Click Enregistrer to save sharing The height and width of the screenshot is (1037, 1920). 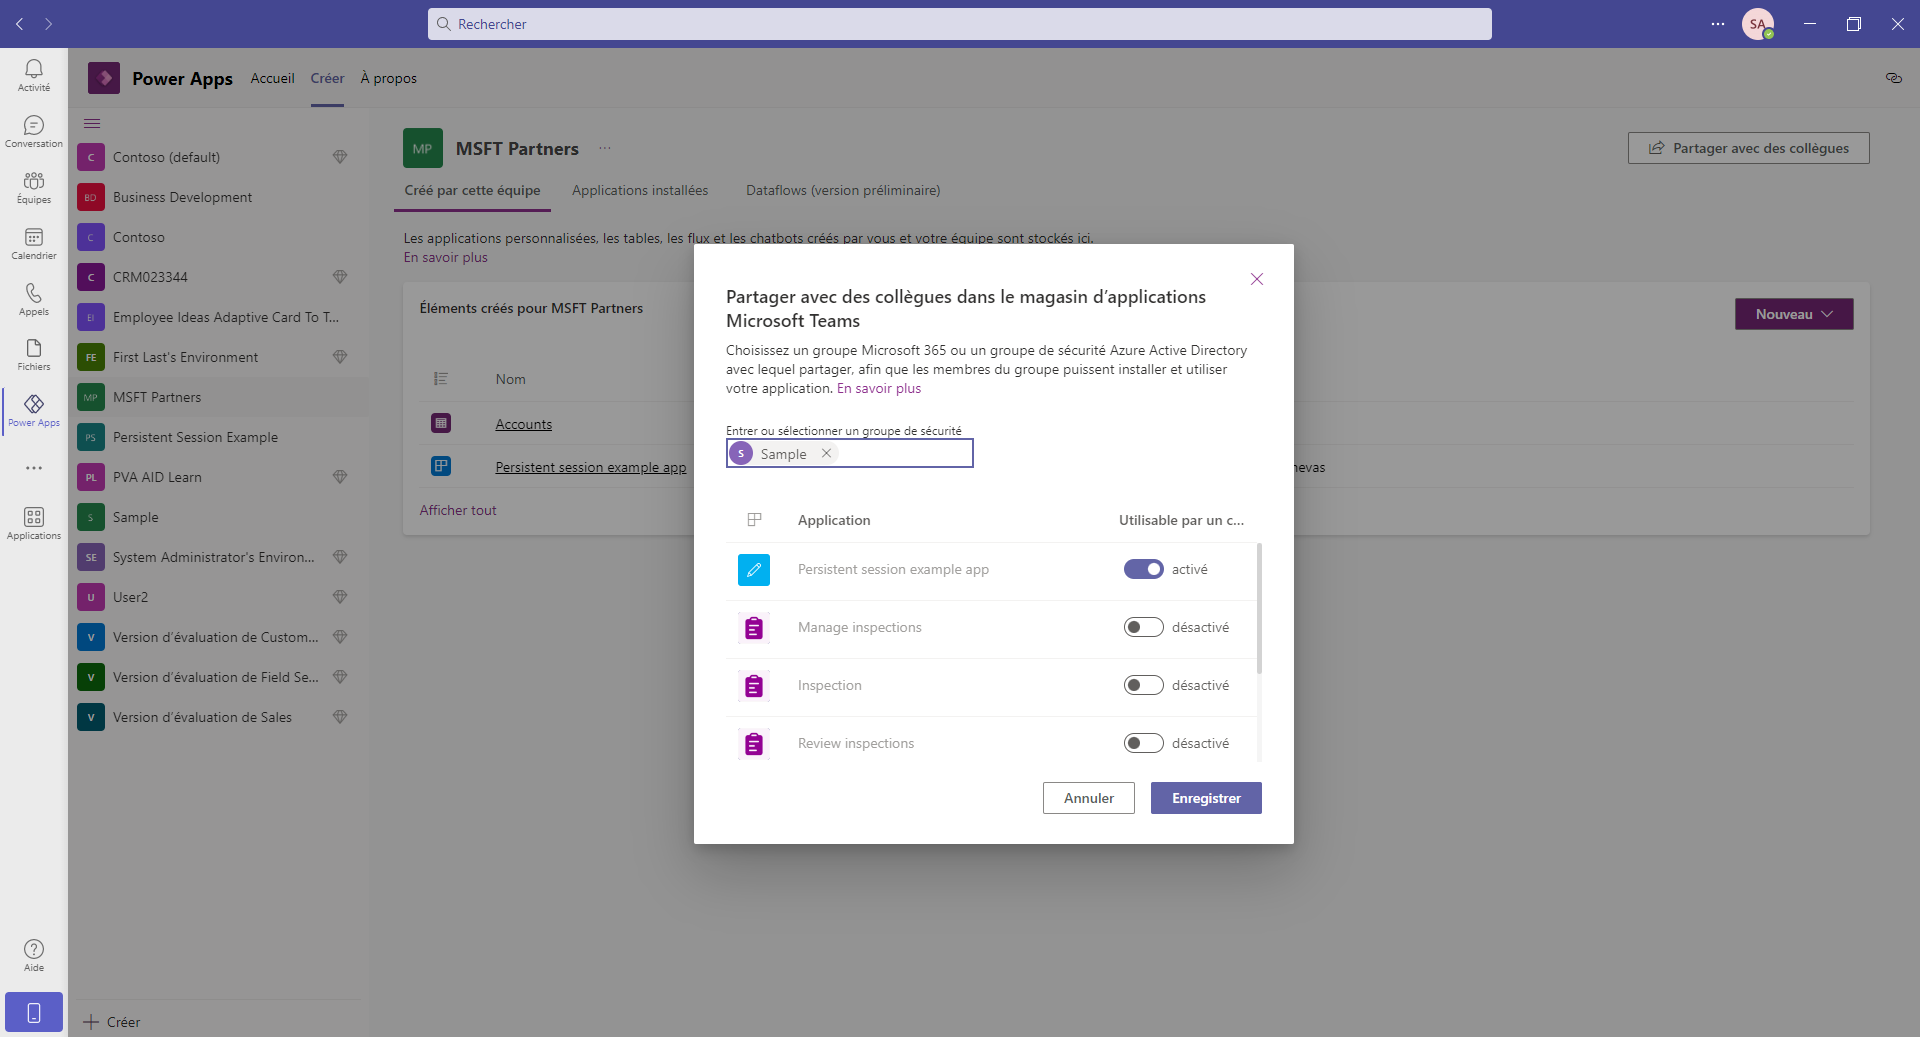pos(1206,798)
